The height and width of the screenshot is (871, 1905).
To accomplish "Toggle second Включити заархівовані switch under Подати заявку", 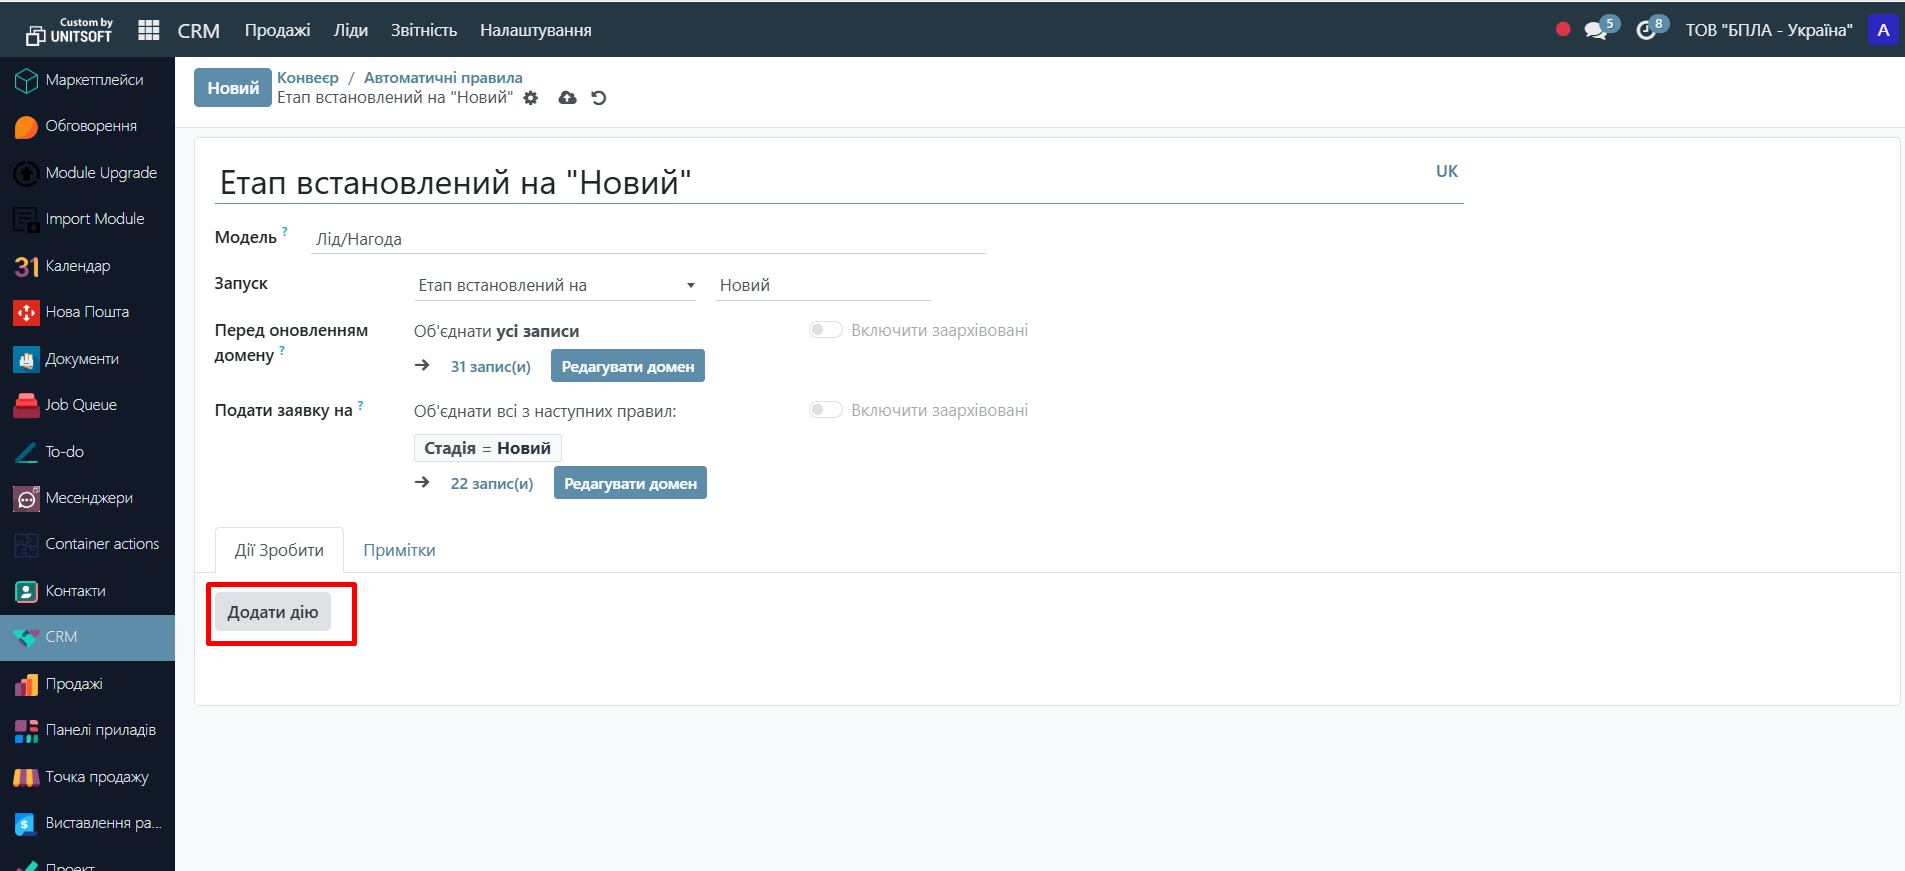I will coord(825,410).
